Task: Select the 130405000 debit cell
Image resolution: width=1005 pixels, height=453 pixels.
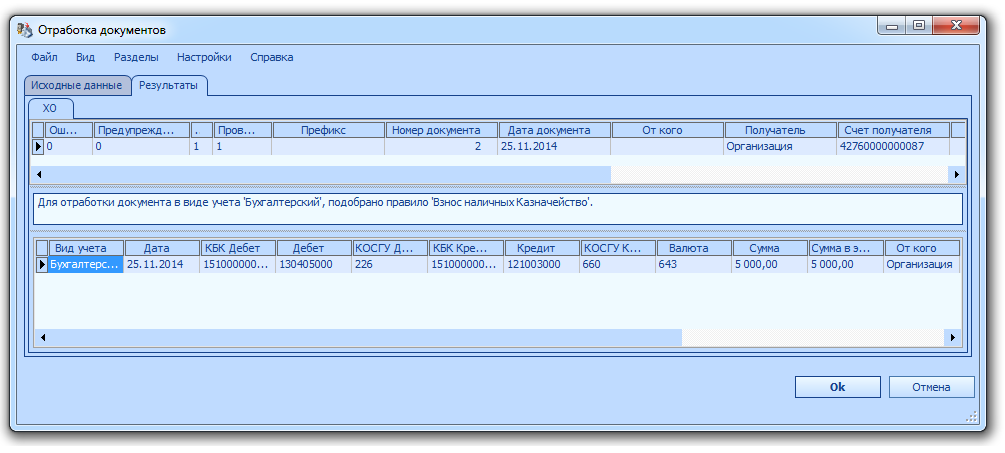Action: coord(314,265)
